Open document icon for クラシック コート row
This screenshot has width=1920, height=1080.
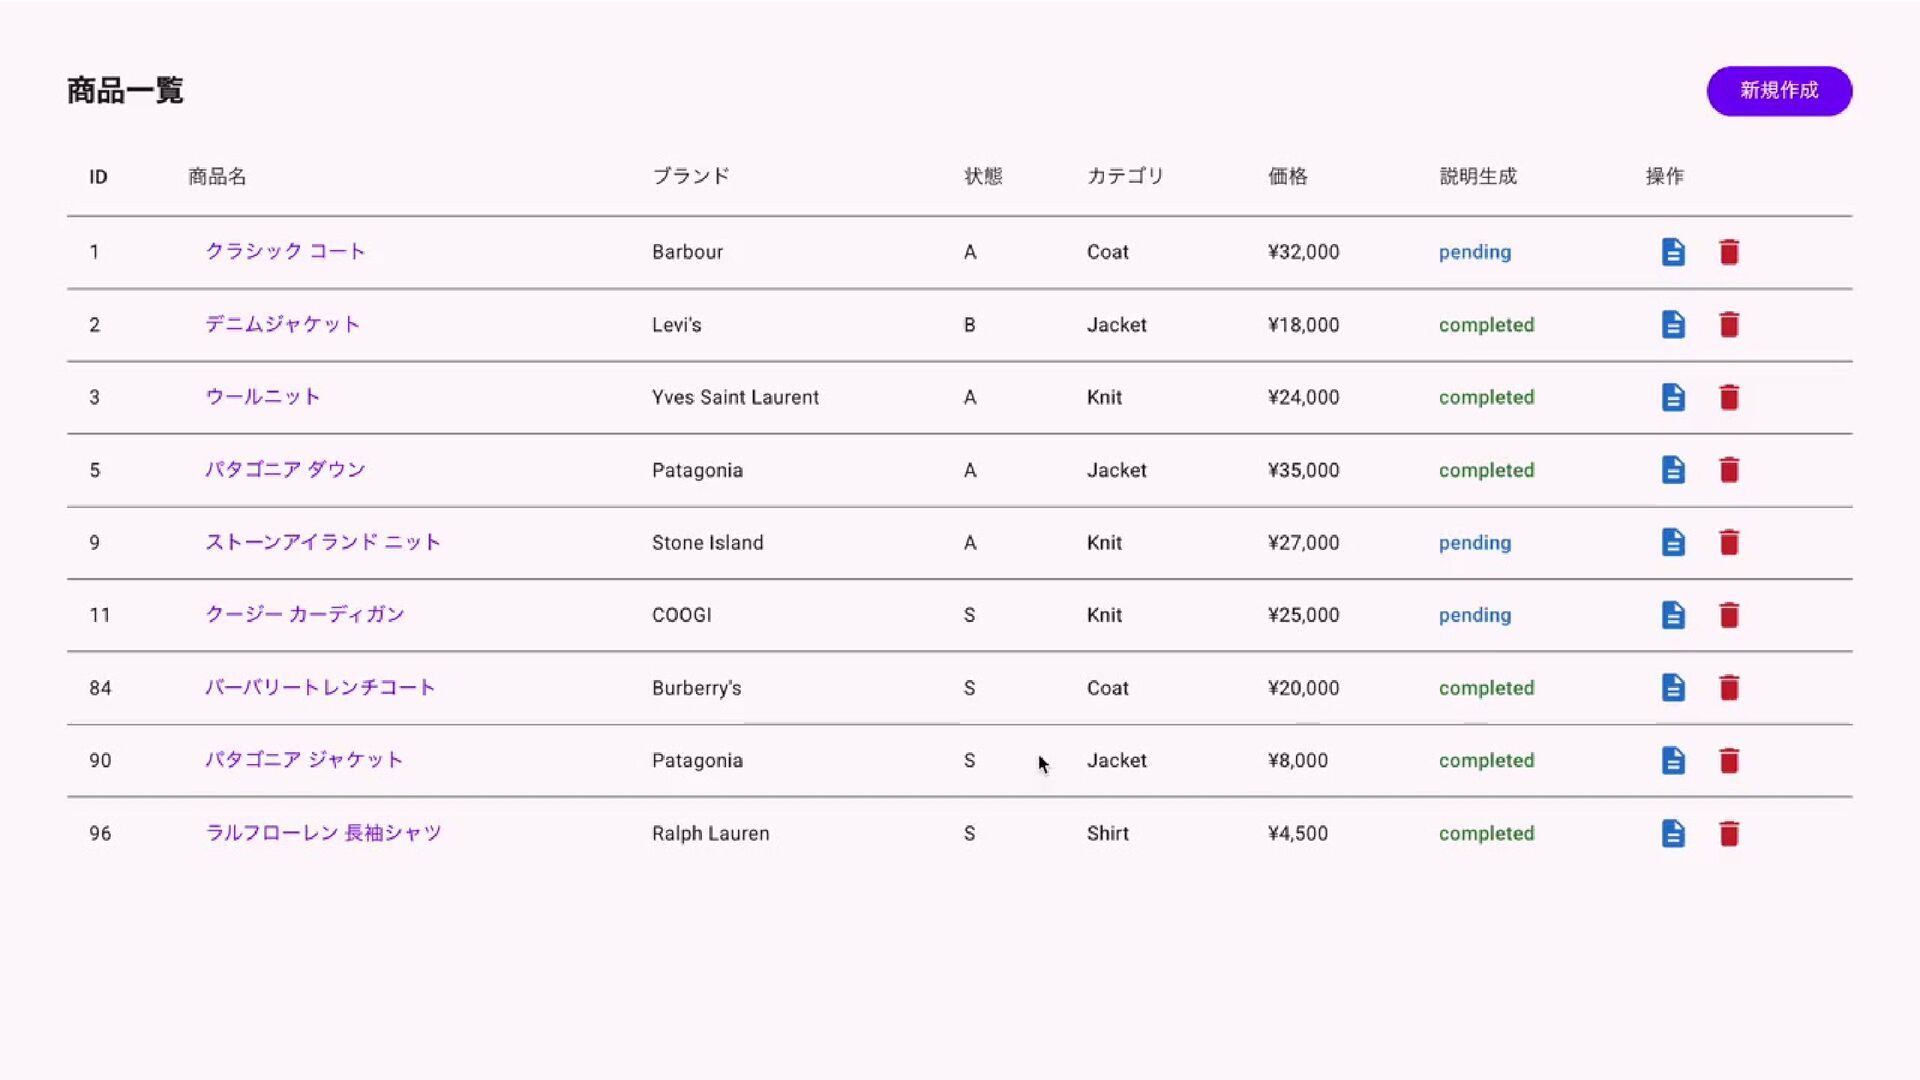(1673, 252)
